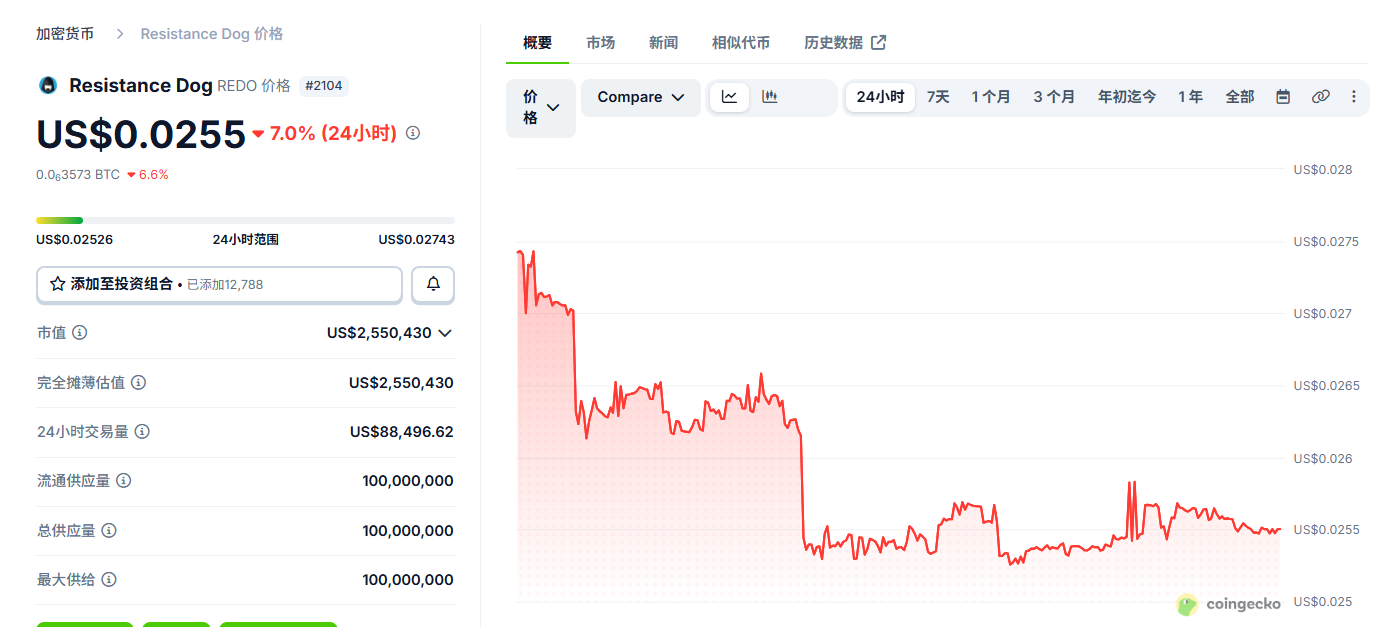Select the 年初迄今 time range
The width and height of the screenshot is (1397, 627).
point(1127,97)
